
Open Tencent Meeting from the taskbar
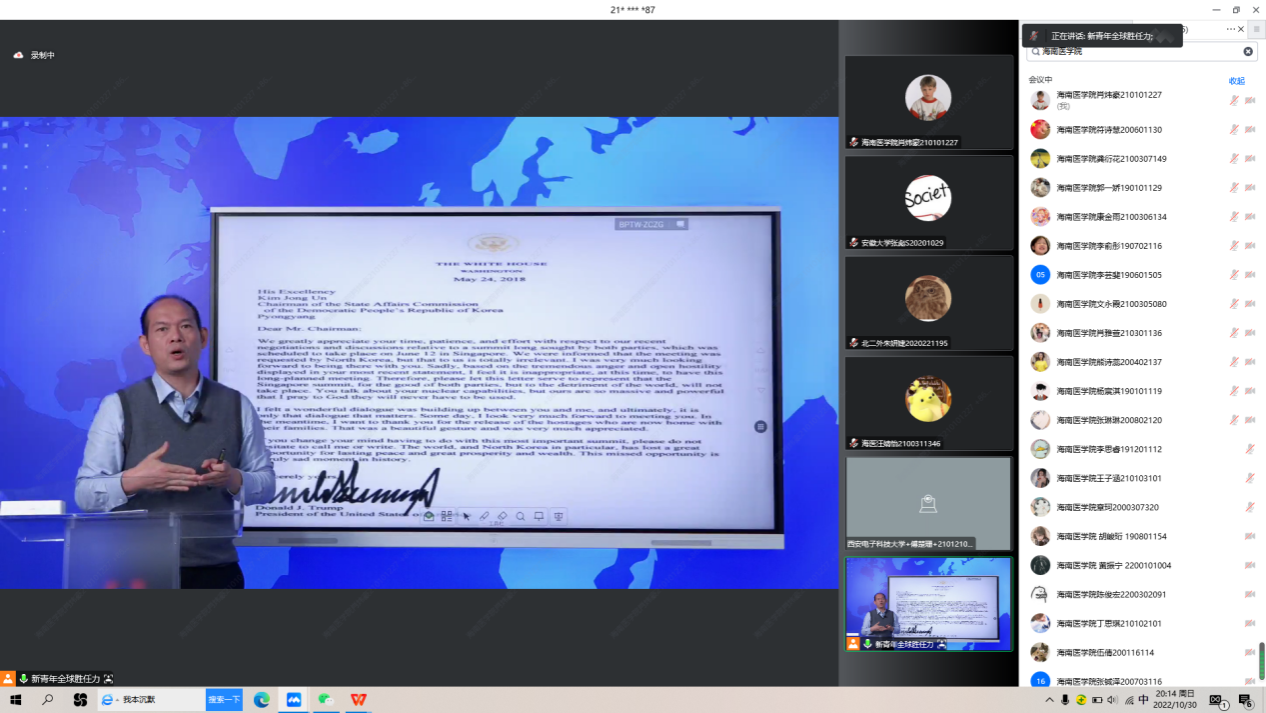294,700
